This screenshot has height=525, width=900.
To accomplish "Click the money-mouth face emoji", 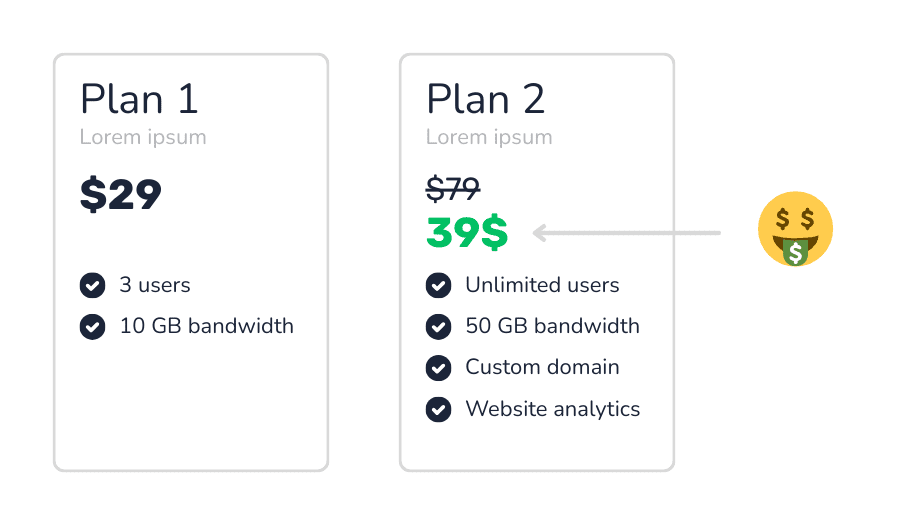I will pos(795,229).
